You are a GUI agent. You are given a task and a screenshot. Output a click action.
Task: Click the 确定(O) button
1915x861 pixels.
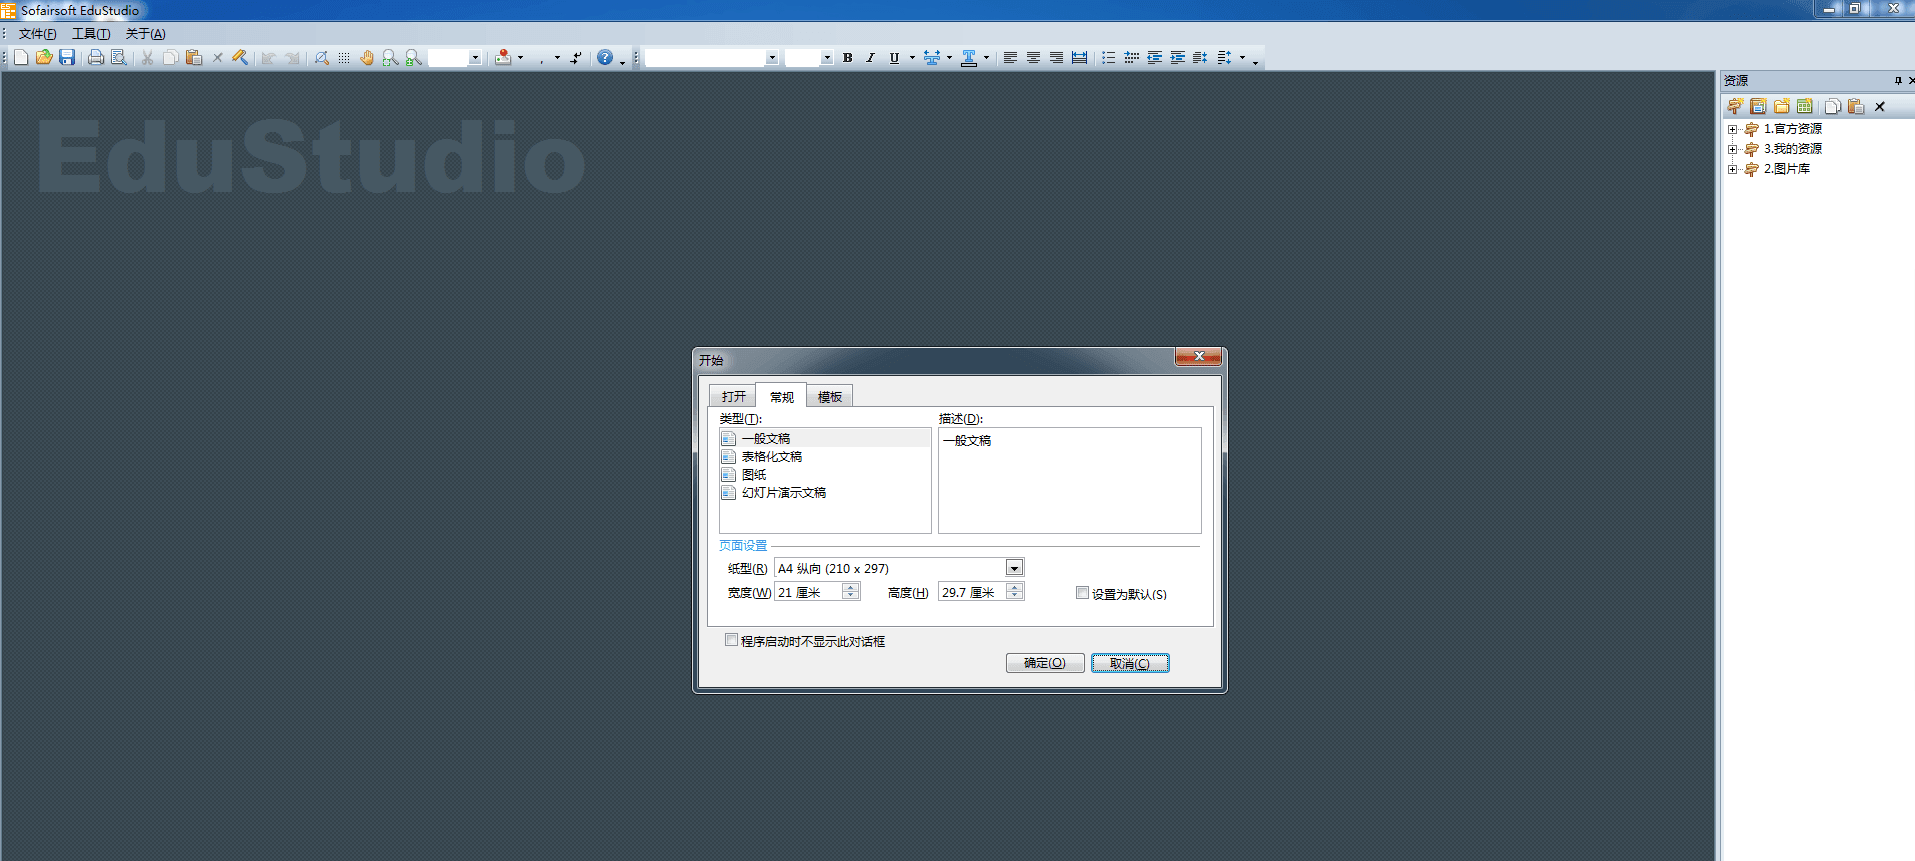[x=1045, y=663]
